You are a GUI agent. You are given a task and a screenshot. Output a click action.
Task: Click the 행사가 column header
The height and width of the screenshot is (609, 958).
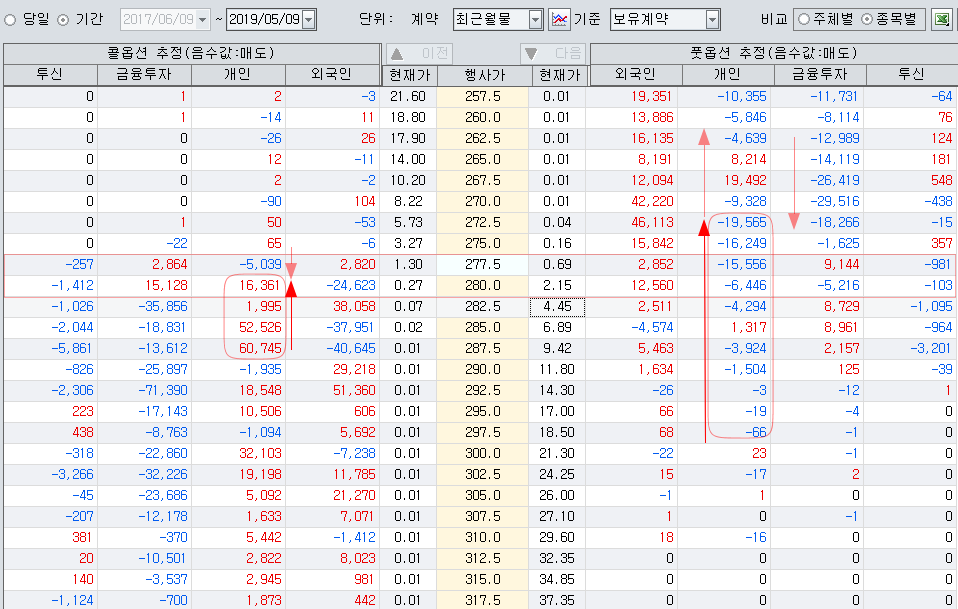tap(483, 73)
